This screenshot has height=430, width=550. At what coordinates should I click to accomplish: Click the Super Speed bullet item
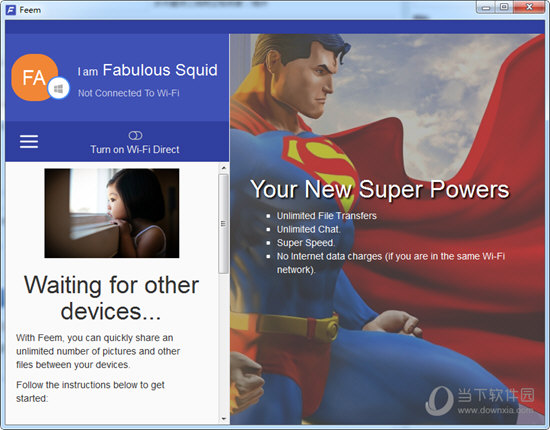pyautogui.click(x=306, y=243)
